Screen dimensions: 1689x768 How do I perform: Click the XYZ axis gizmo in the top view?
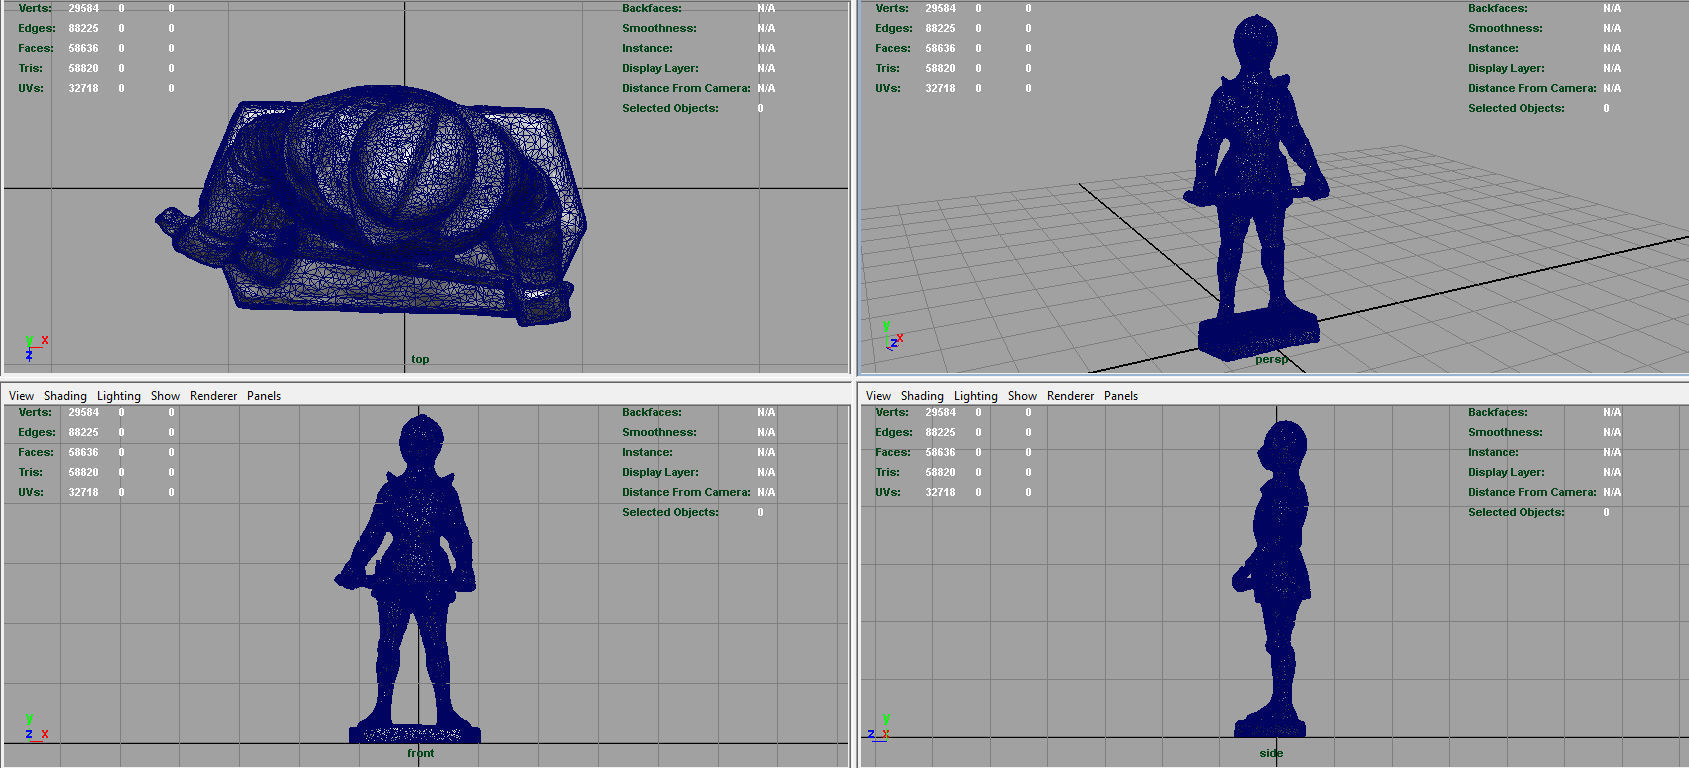[x=36, y=348]
